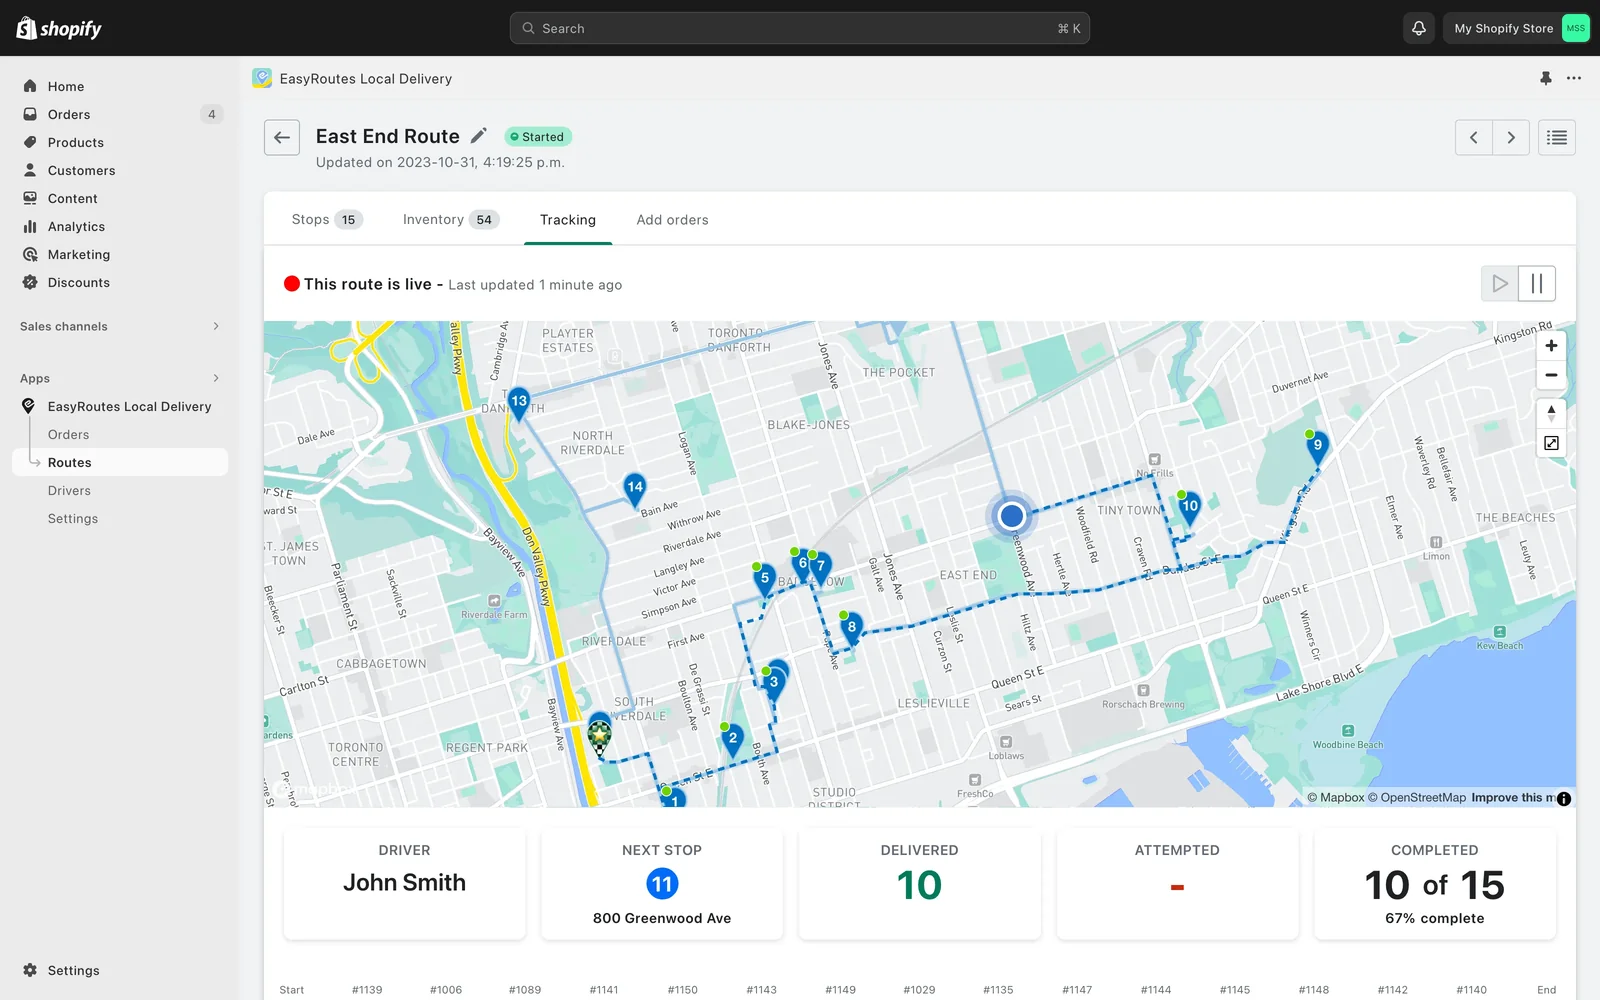Open Orders in main sidebar
This screenshot has height=1000, width=1600.
tap(69, 114)
